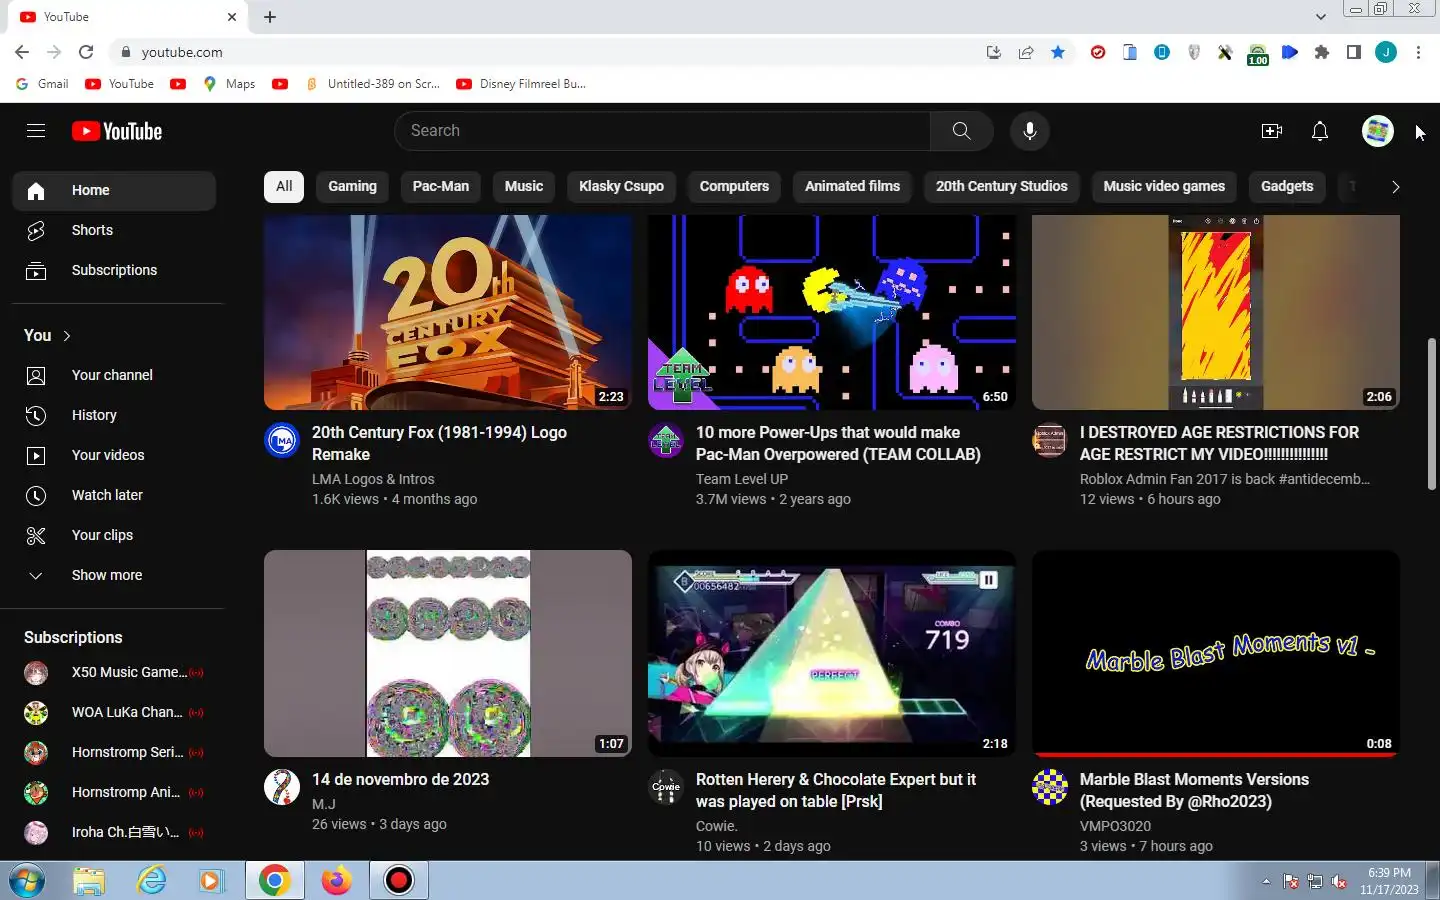
Task: Open Your channel in sidebar
Action: [x=114, y=375]
